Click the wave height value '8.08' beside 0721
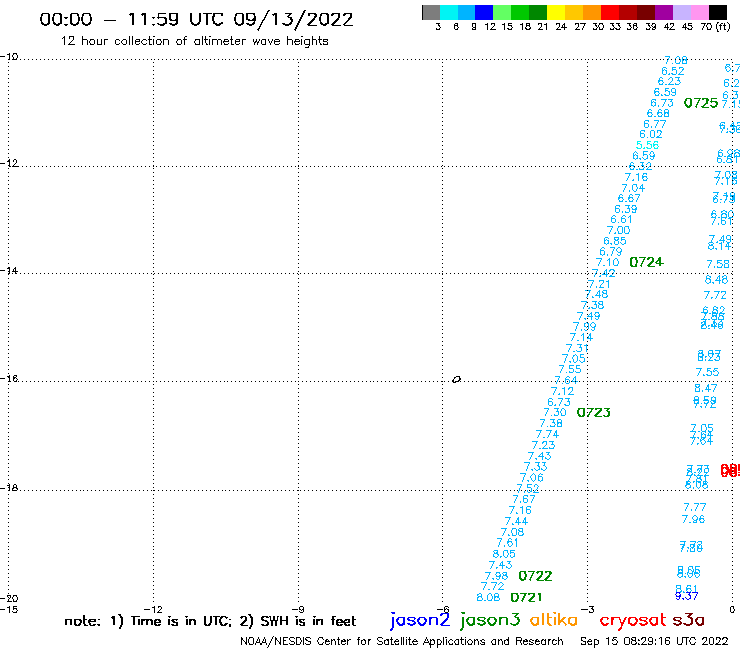 click(x=488, y=598)
